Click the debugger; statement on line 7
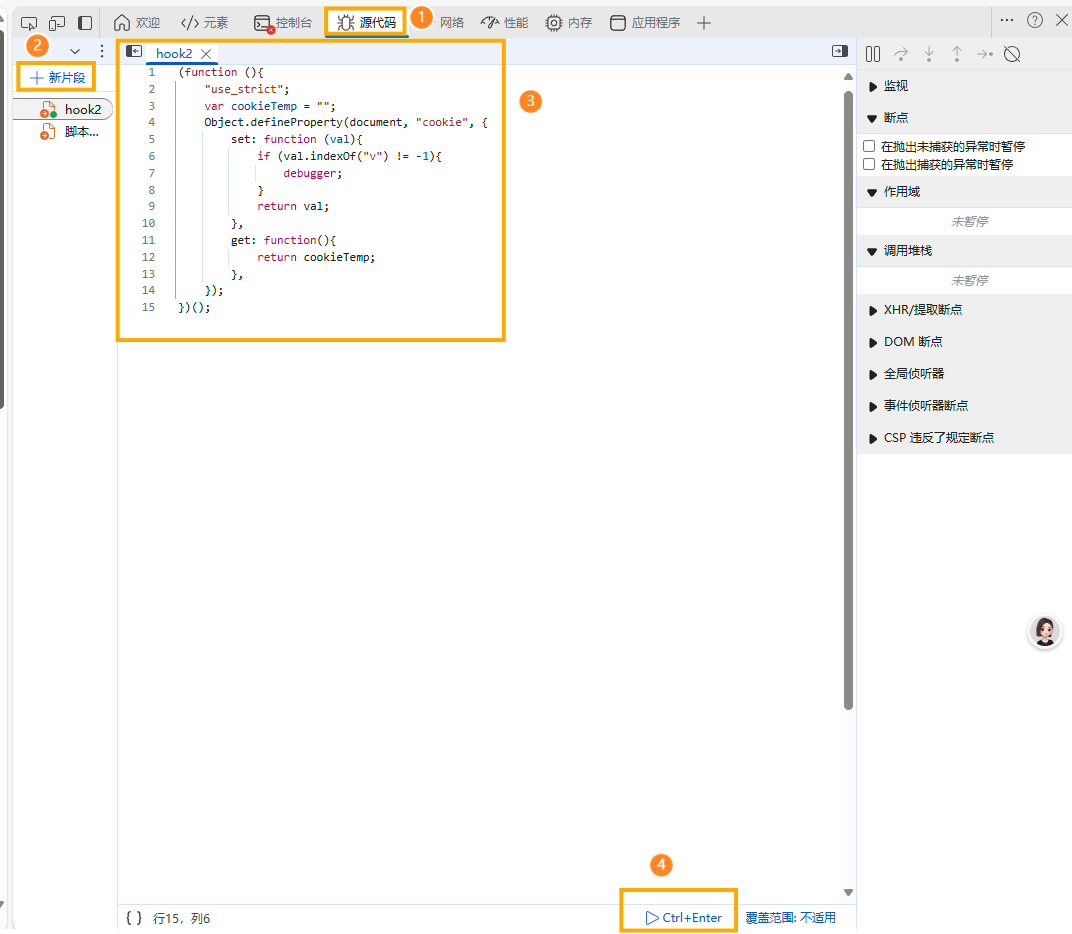This screenshot has height=934, width=1072. pyautogui.click(x=312, y=173)
